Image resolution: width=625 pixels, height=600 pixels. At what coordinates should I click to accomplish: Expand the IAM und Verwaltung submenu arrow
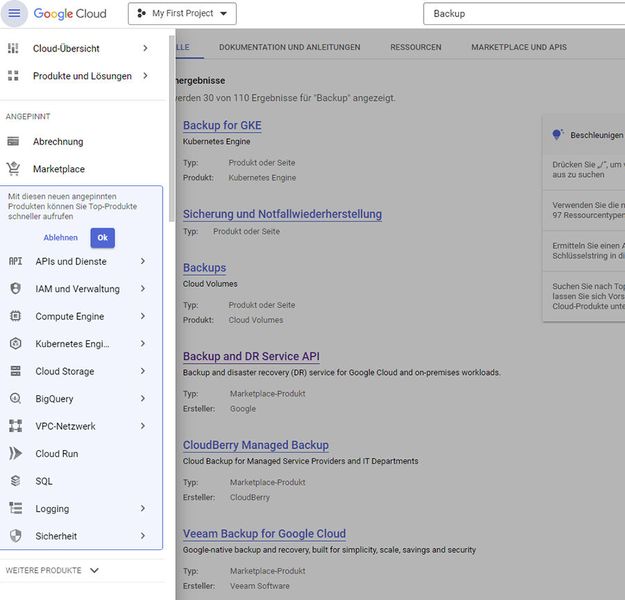click(x=143, y=289)
